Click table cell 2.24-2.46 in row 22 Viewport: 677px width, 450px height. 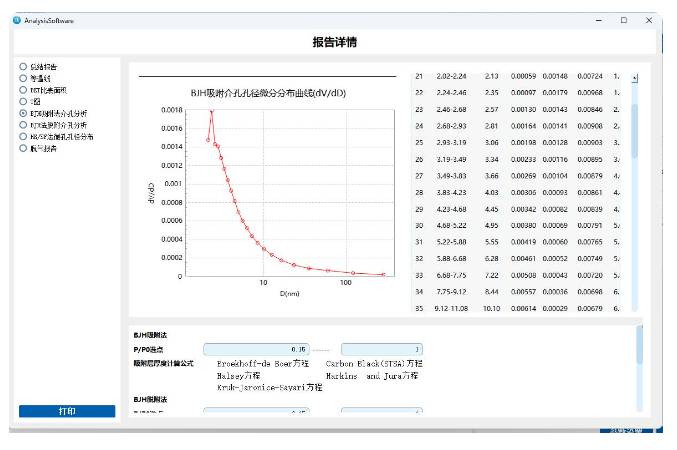pyautogui.click(x=451, y=92)
